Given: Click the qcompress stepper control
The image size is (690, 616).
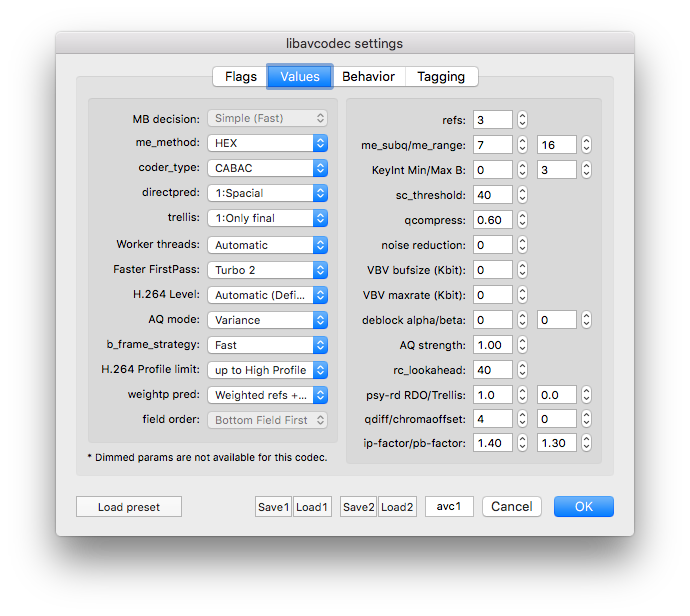Looking at the screenshot, I should click(x=522, y=220).
